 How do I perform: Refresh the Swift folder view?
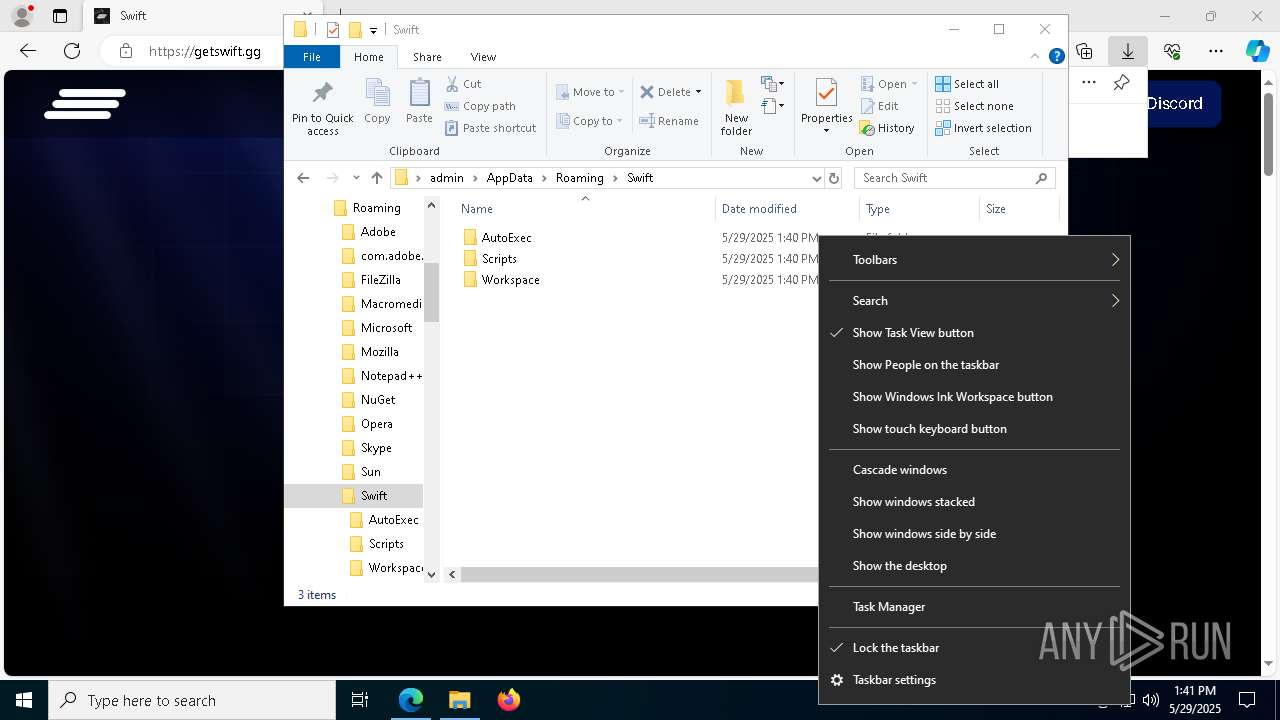click(834, 178)
